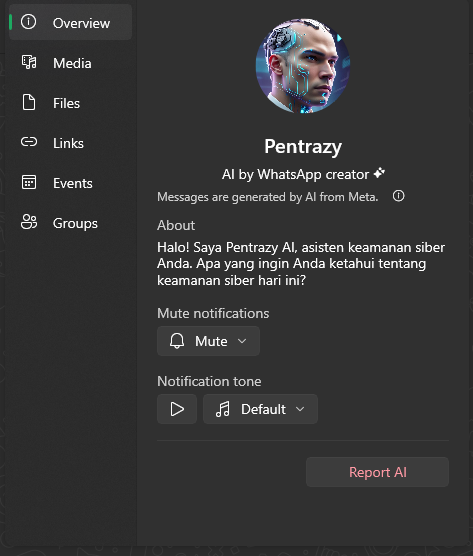Click the Files document icon
Viewport: 473px width, 556px height.
point(29,102)
